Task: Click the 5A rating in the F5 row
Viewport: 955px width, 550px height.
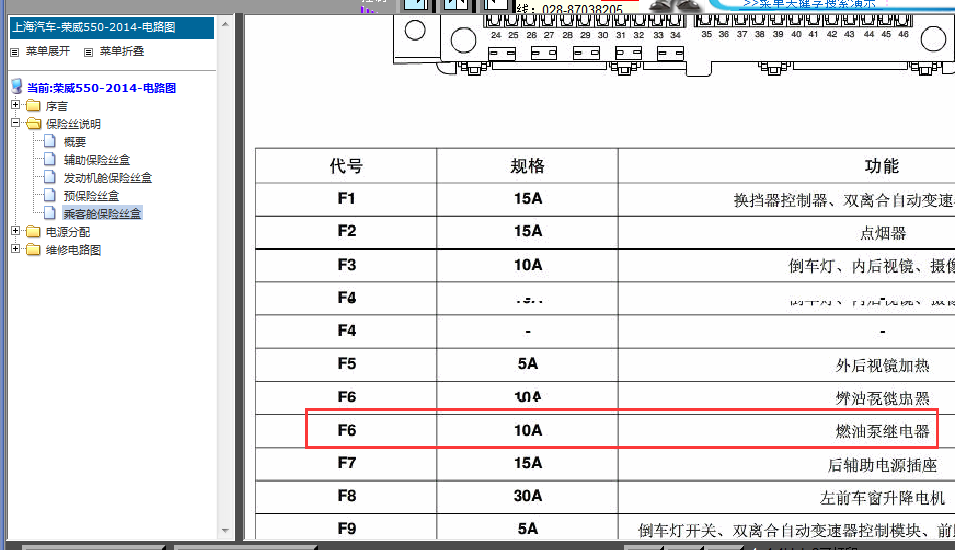Action: [527, 364]
